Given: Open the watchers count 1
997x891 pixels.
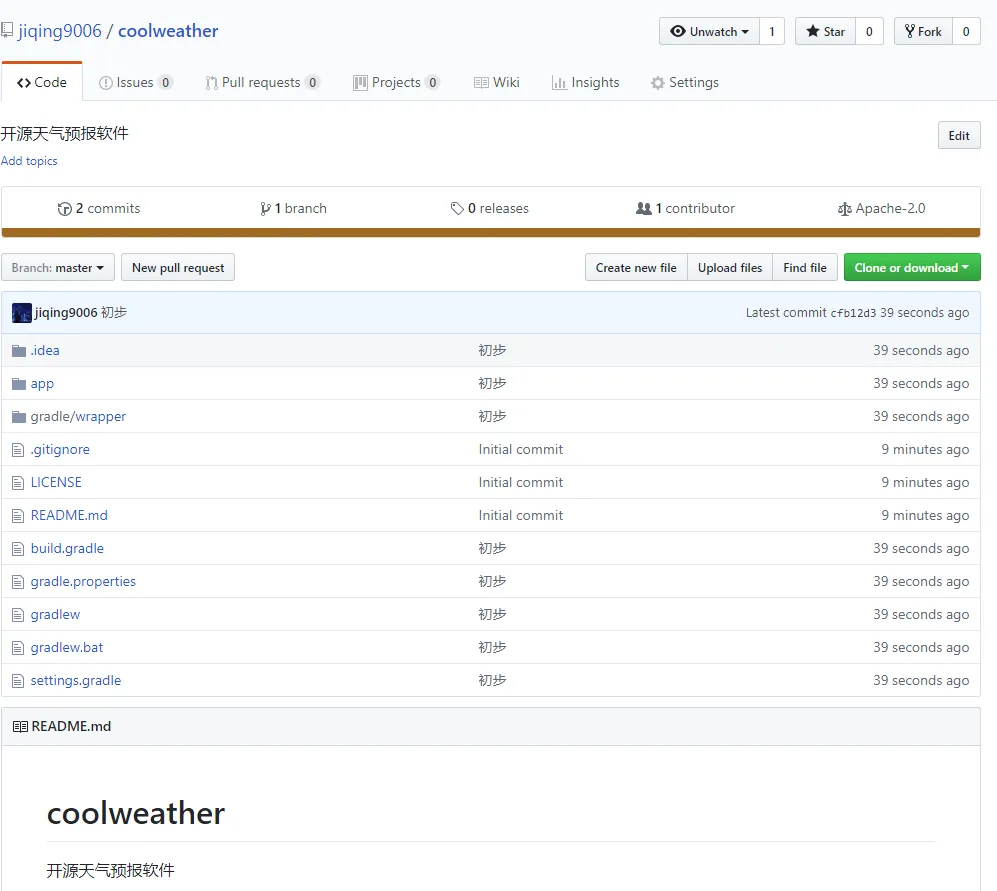Looking at the screenshot, I should 772,31.
